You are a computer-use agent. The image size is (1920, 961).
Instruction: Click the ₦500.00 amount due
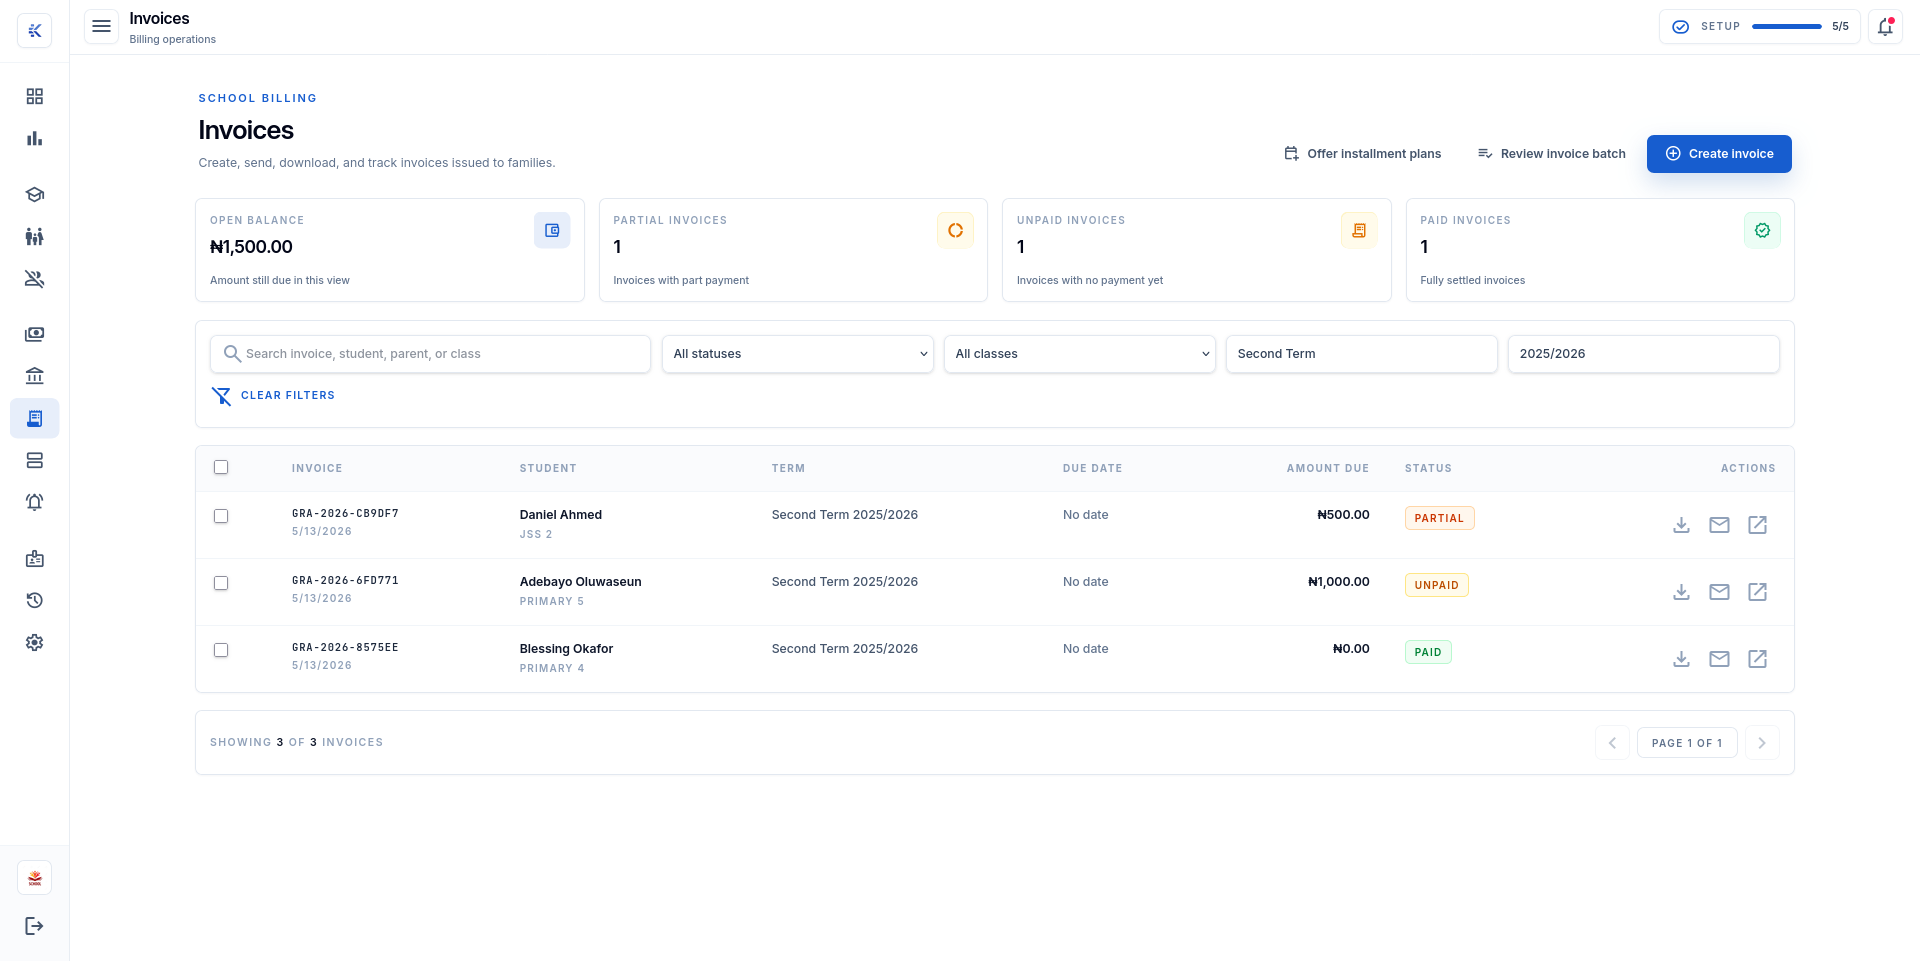1343,515
